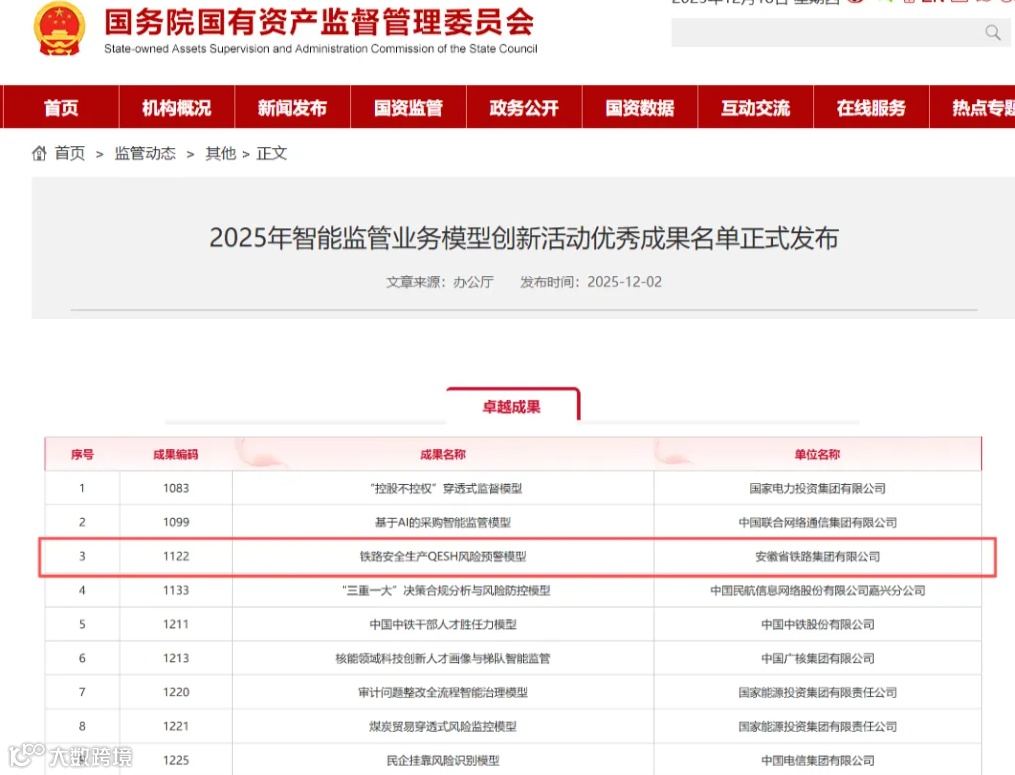The height and width of the screenshot is (775, 1015).
Task: Click 国家能源投资集团 cell in row 8
Action: [818, 726]
